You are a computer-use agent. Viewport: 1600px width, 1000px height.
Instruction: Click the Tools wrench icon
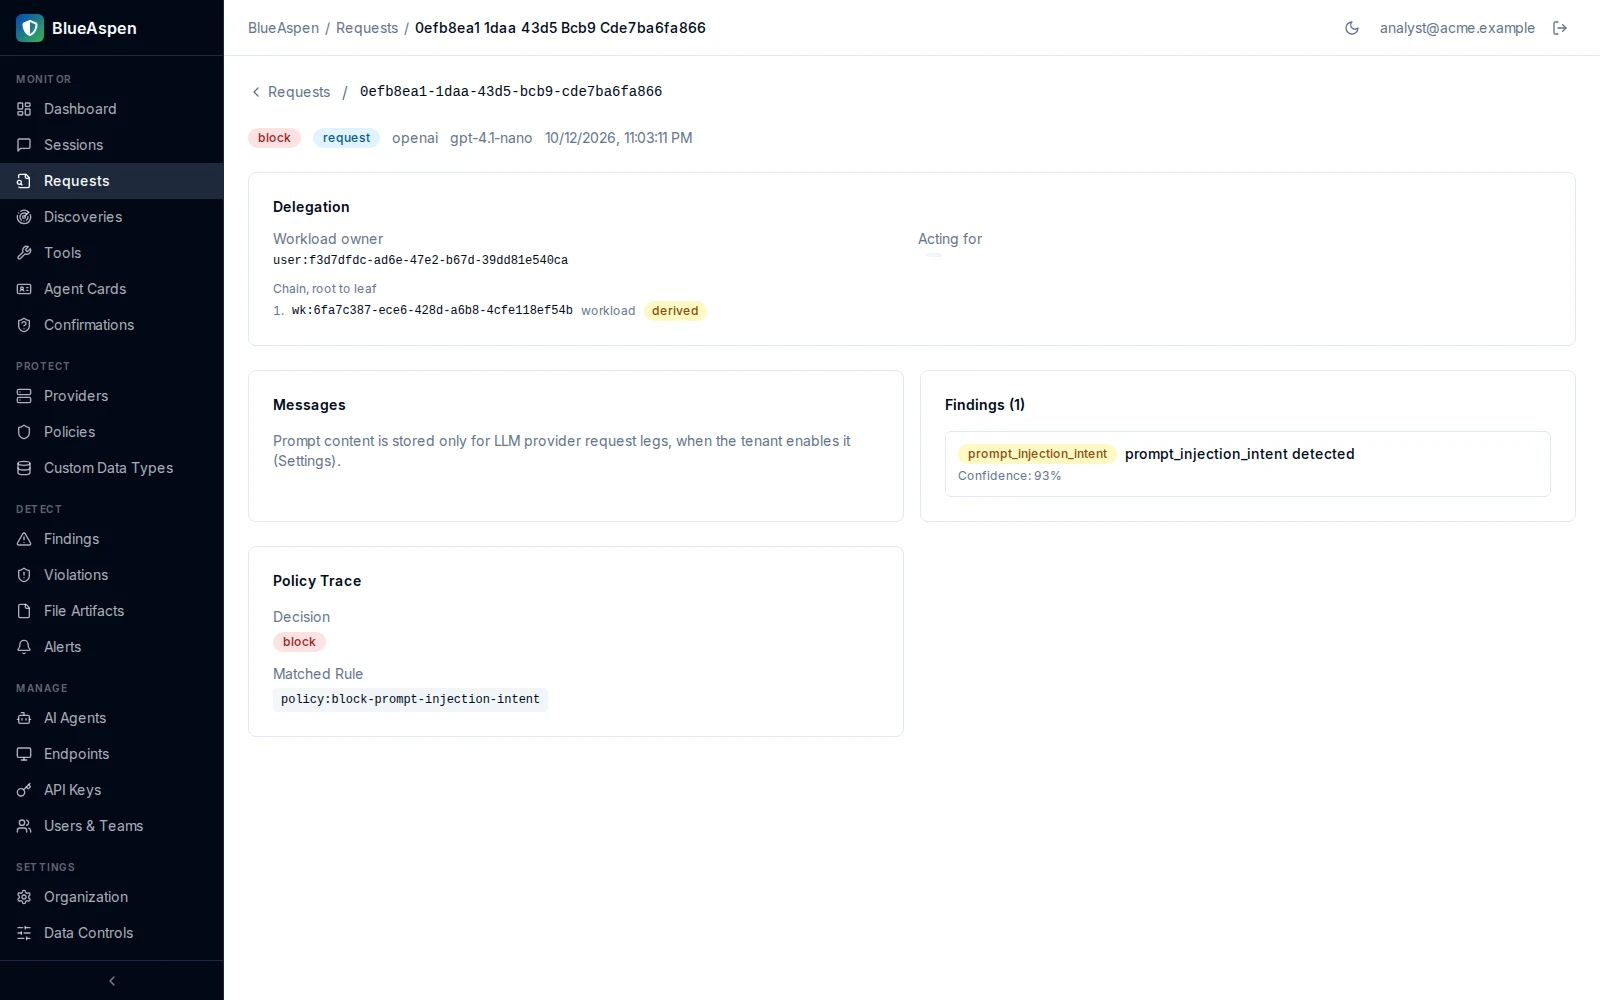[24, 253]
